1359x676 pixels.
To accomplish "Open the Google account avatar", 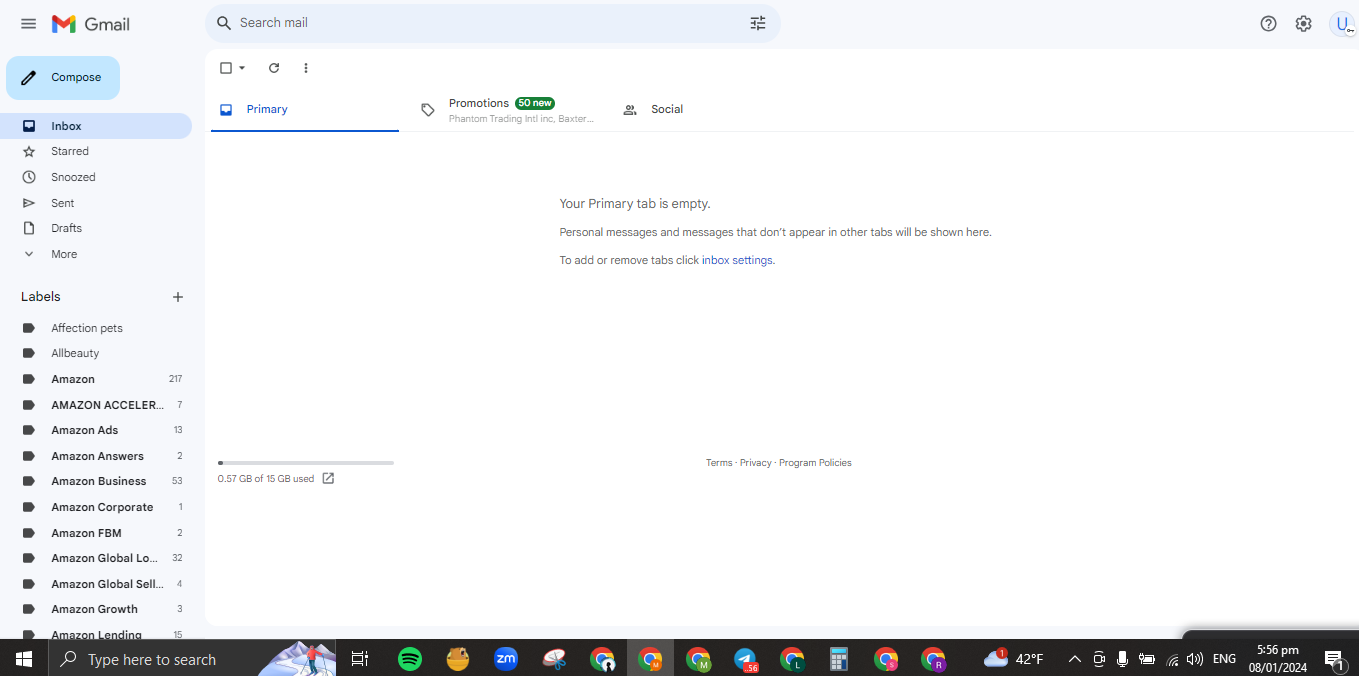I will point(1342,24).
